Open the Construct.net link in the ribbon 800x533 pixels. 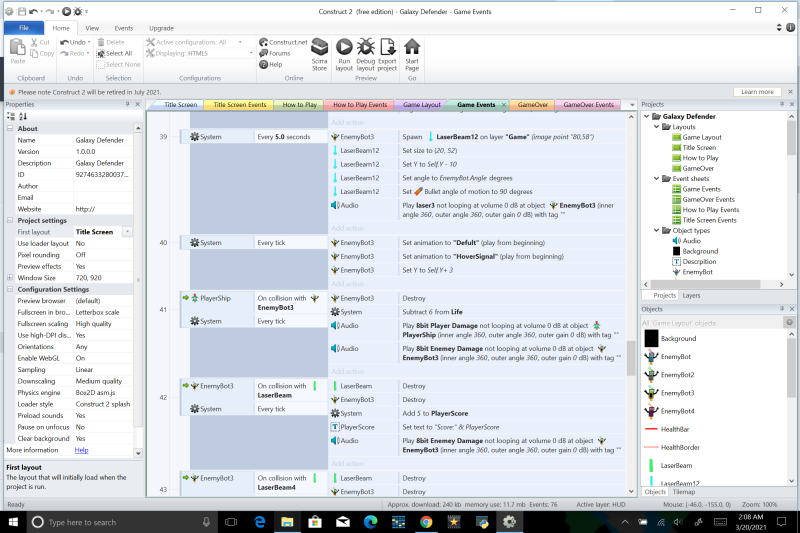(283, 42)
